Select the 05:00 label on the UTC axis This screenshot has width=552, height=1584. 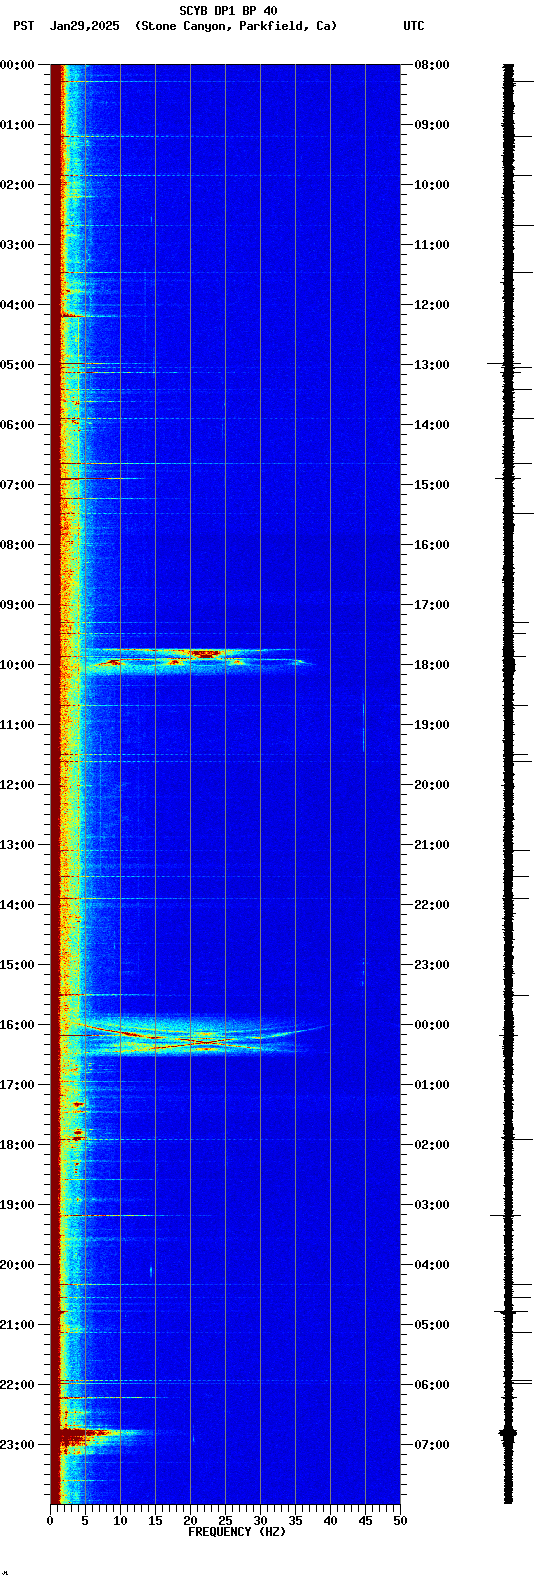click(x=431, y=1325)
